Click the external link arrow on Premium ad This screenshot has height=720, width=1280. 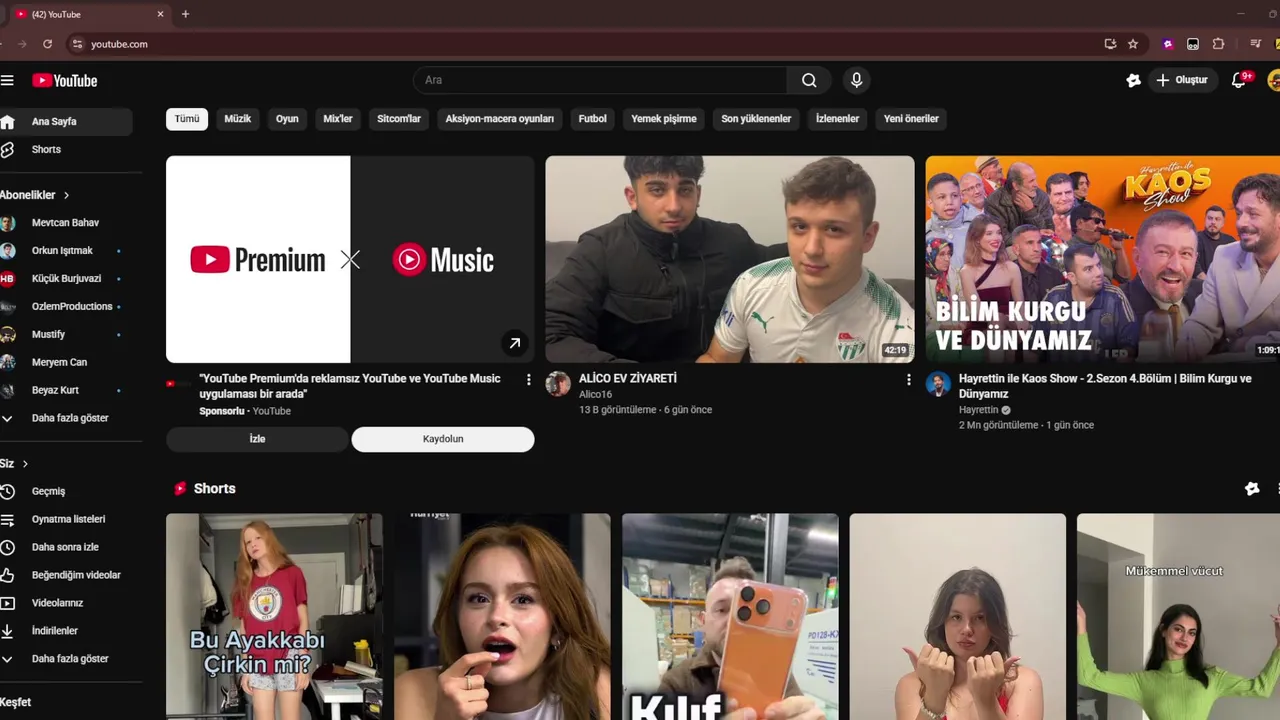point(514,343)
